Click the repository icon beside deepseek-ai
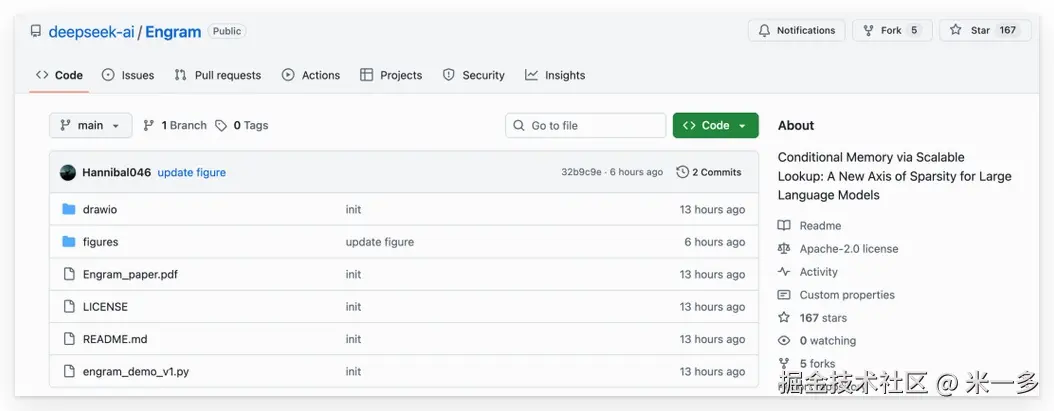The width and height of the screenshot is (1054, 411). 36,31
